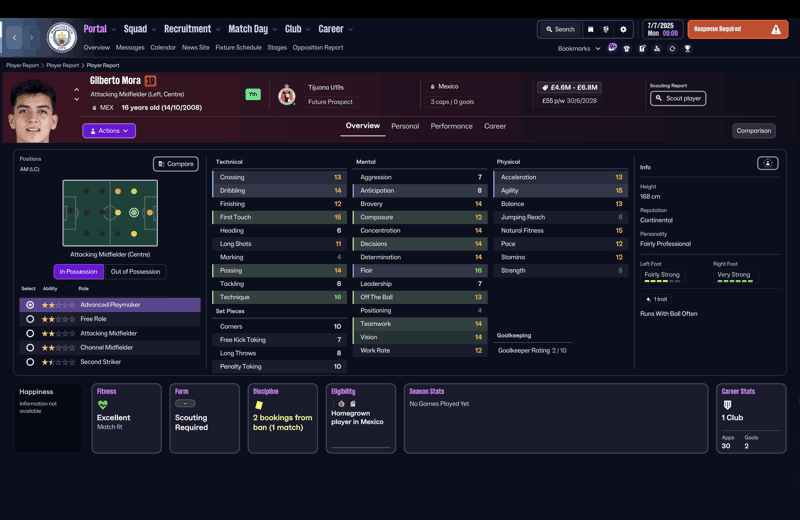Click the Fitness heart icon
Screen dimensions: 800x520
point(103,405)
